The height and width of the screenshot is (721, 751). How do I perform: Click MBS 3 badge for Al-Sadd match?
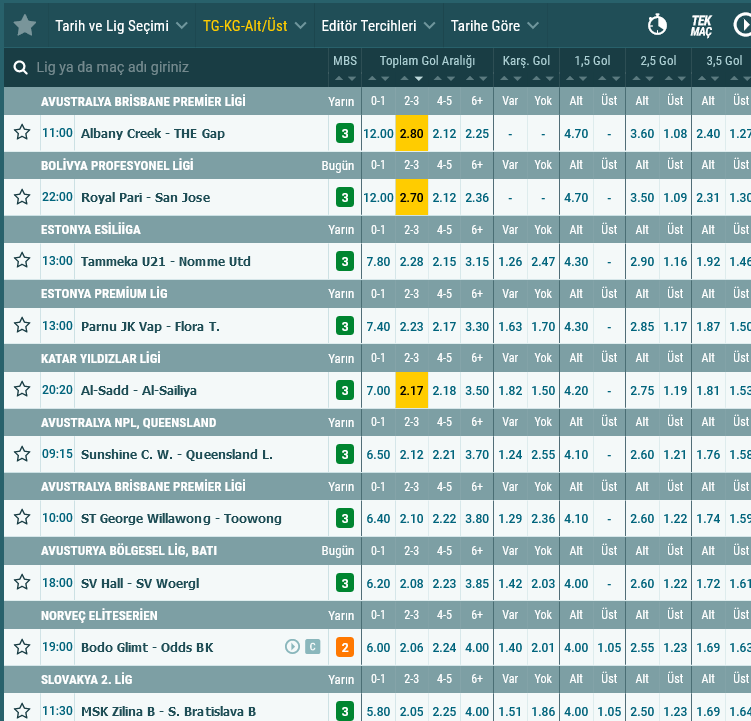click(345, 390)
